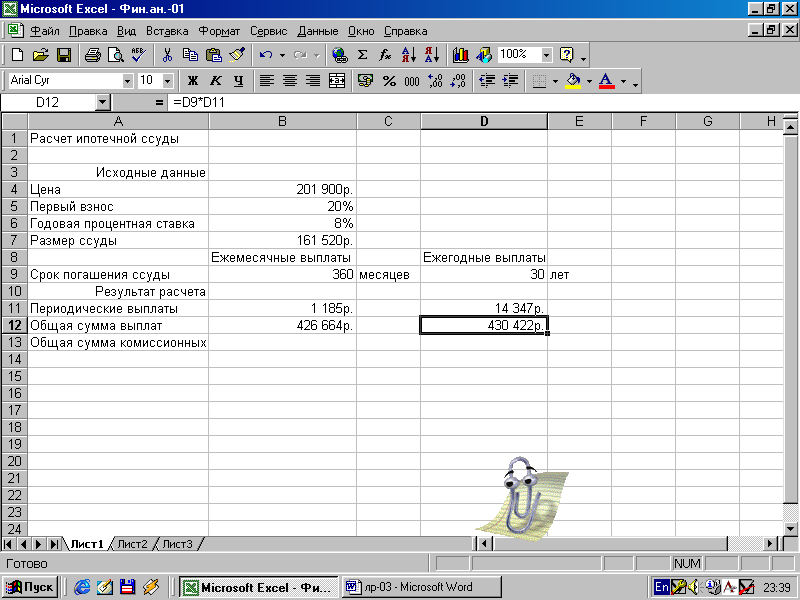This screenshot has height=600, width=800.
Task: Open Office Assistant help icon
Action: [x=567, y=55]
